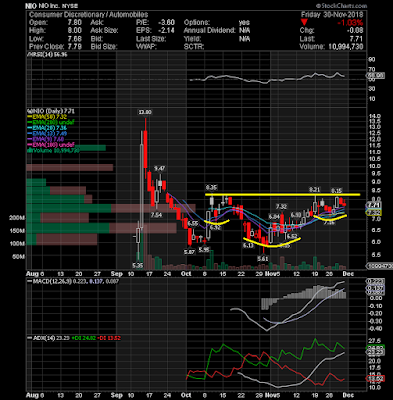Click the 200M volume axis label
This screenshot has width=393, height=400.
click(x=18, y=218)
